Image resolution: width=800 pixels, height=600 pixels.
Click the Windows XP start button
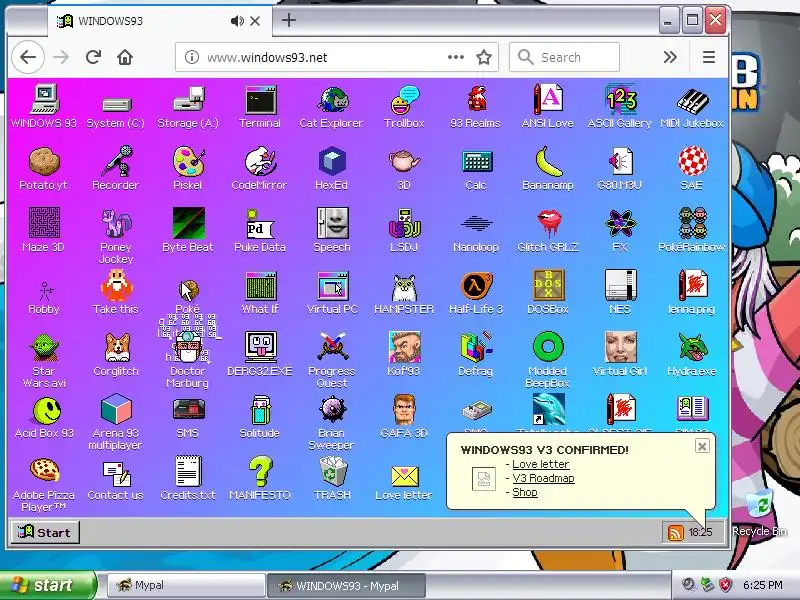[48, 585]
